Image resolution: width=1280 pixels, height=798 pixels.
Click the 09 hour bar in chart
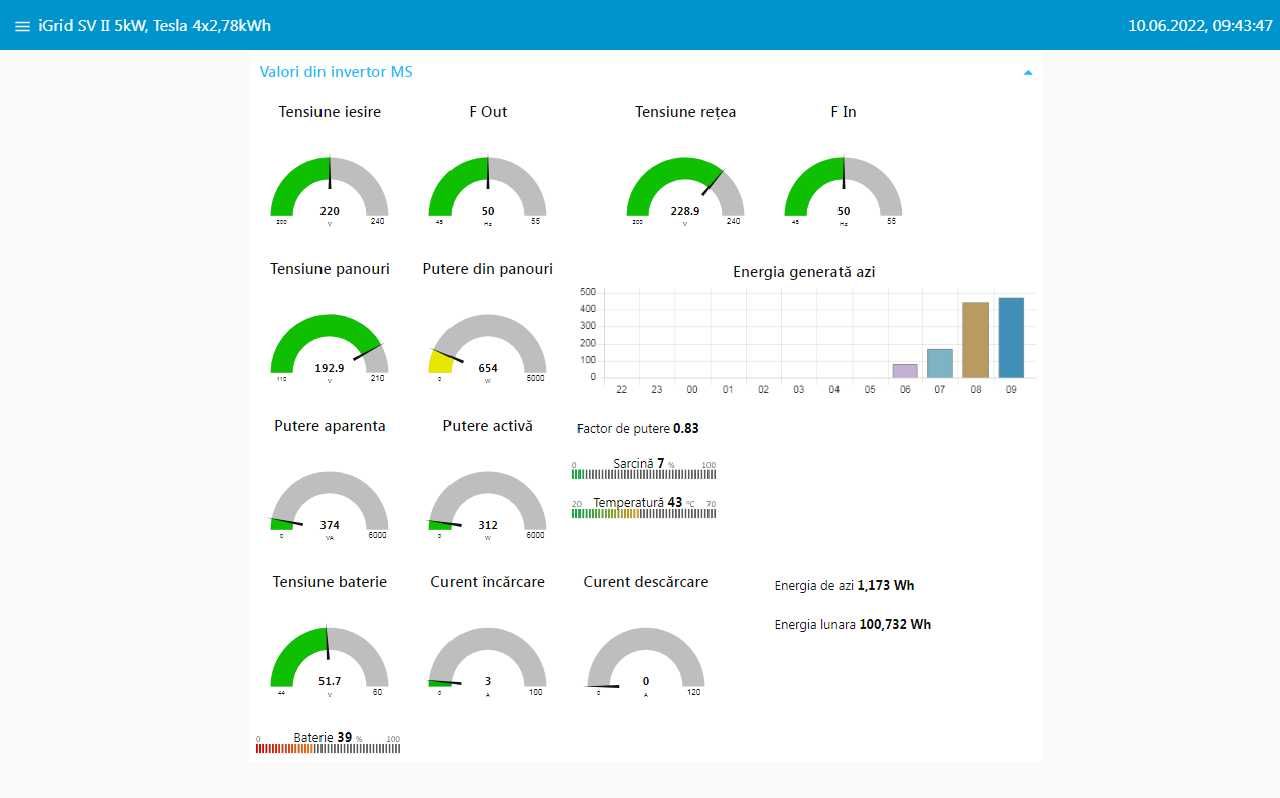point(1011,338)
